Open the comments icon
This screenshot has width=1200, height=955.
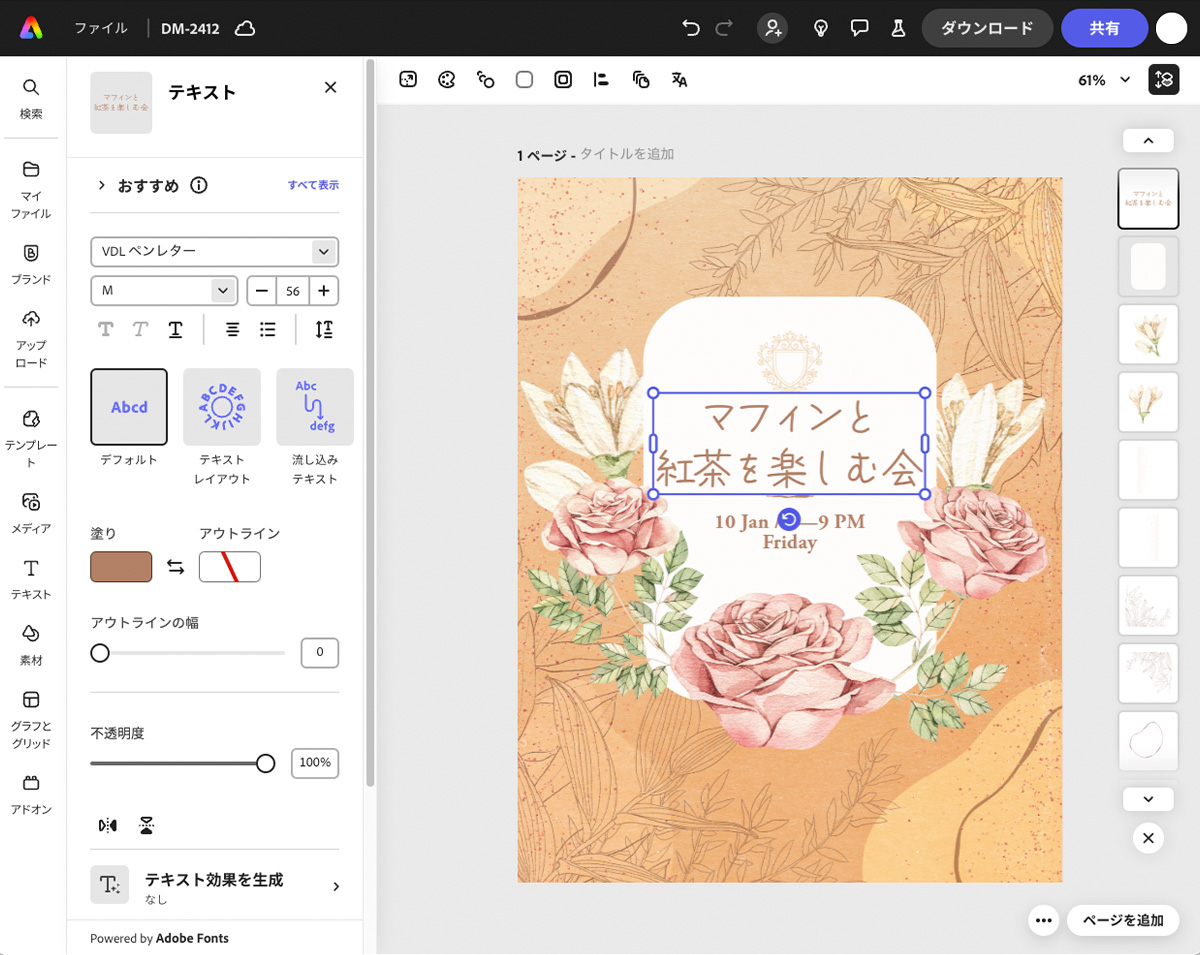click(x=859, y=28)
